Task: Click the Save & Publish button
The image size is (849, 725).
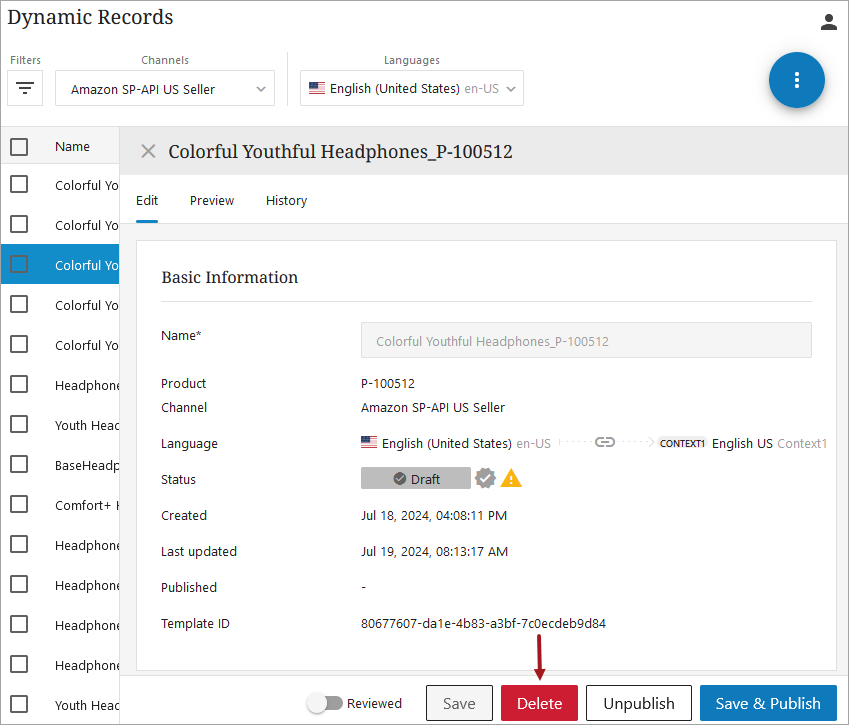Action: (x=768, y=703)
